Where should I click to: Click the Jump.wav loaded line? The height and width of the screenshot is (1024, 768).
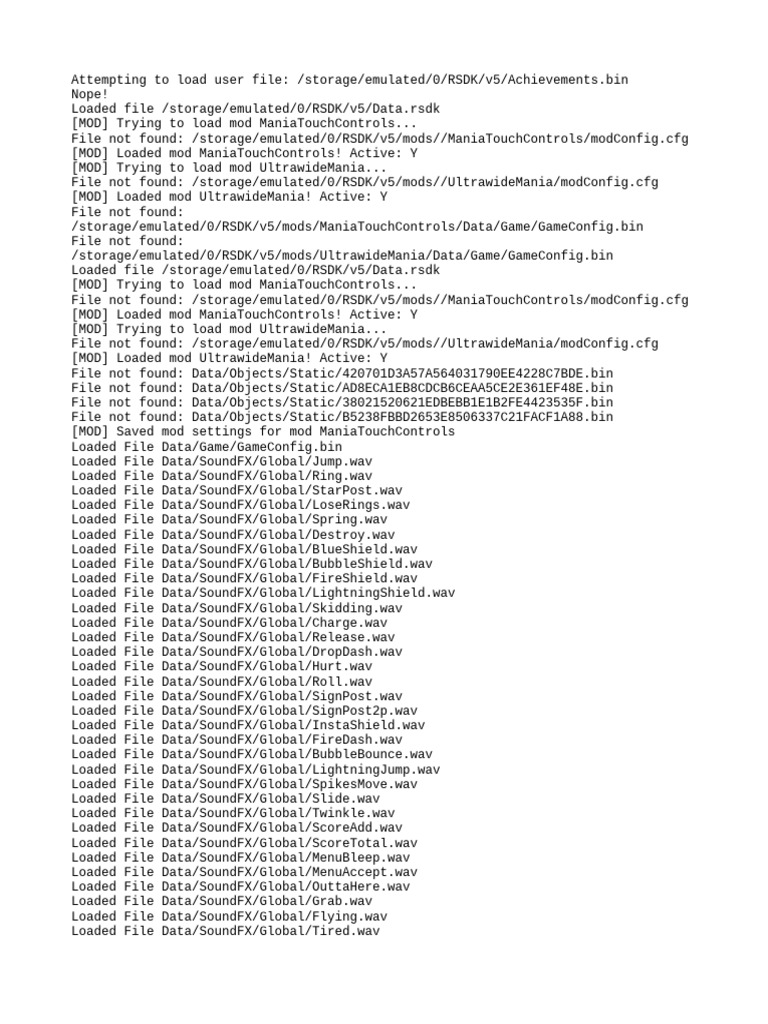tap(221, 461)
